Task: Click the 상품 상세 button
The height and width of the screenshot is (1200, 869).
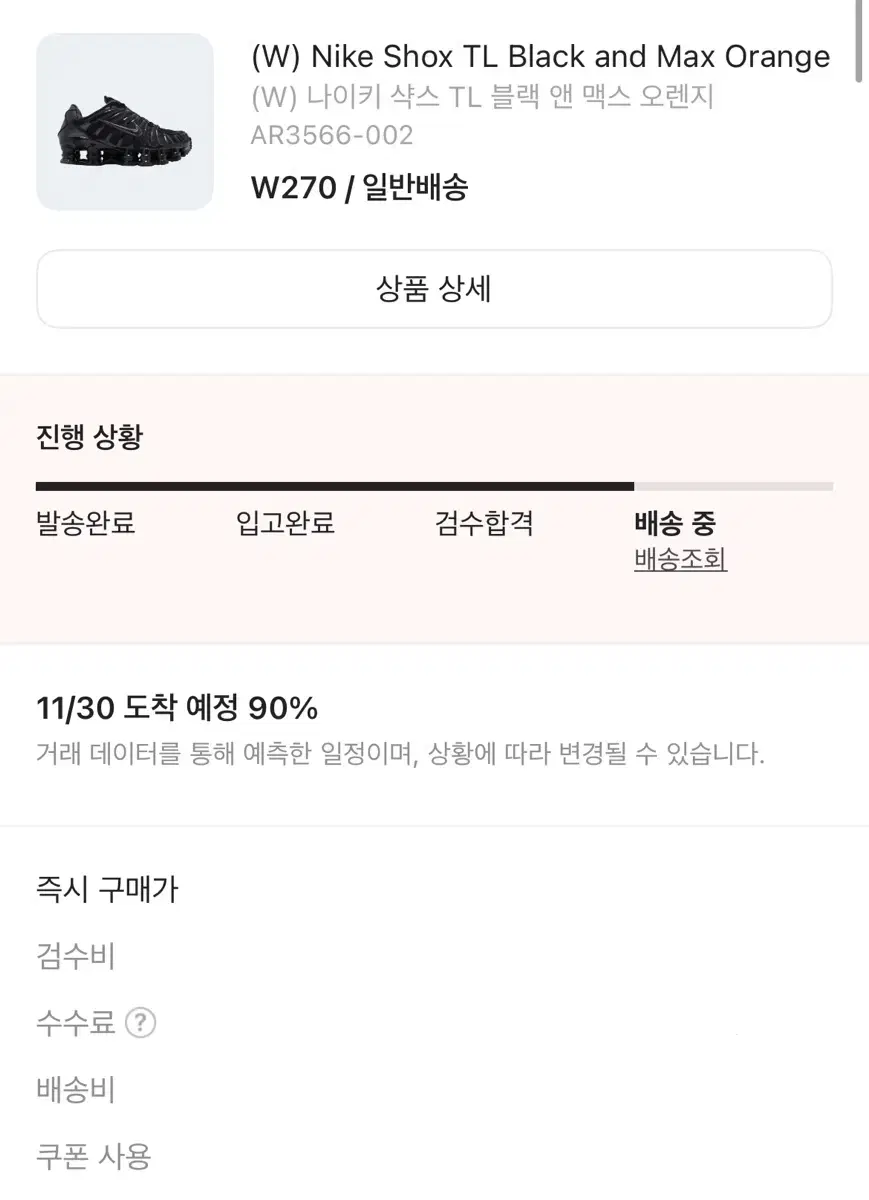Action: tap(434, 289)
